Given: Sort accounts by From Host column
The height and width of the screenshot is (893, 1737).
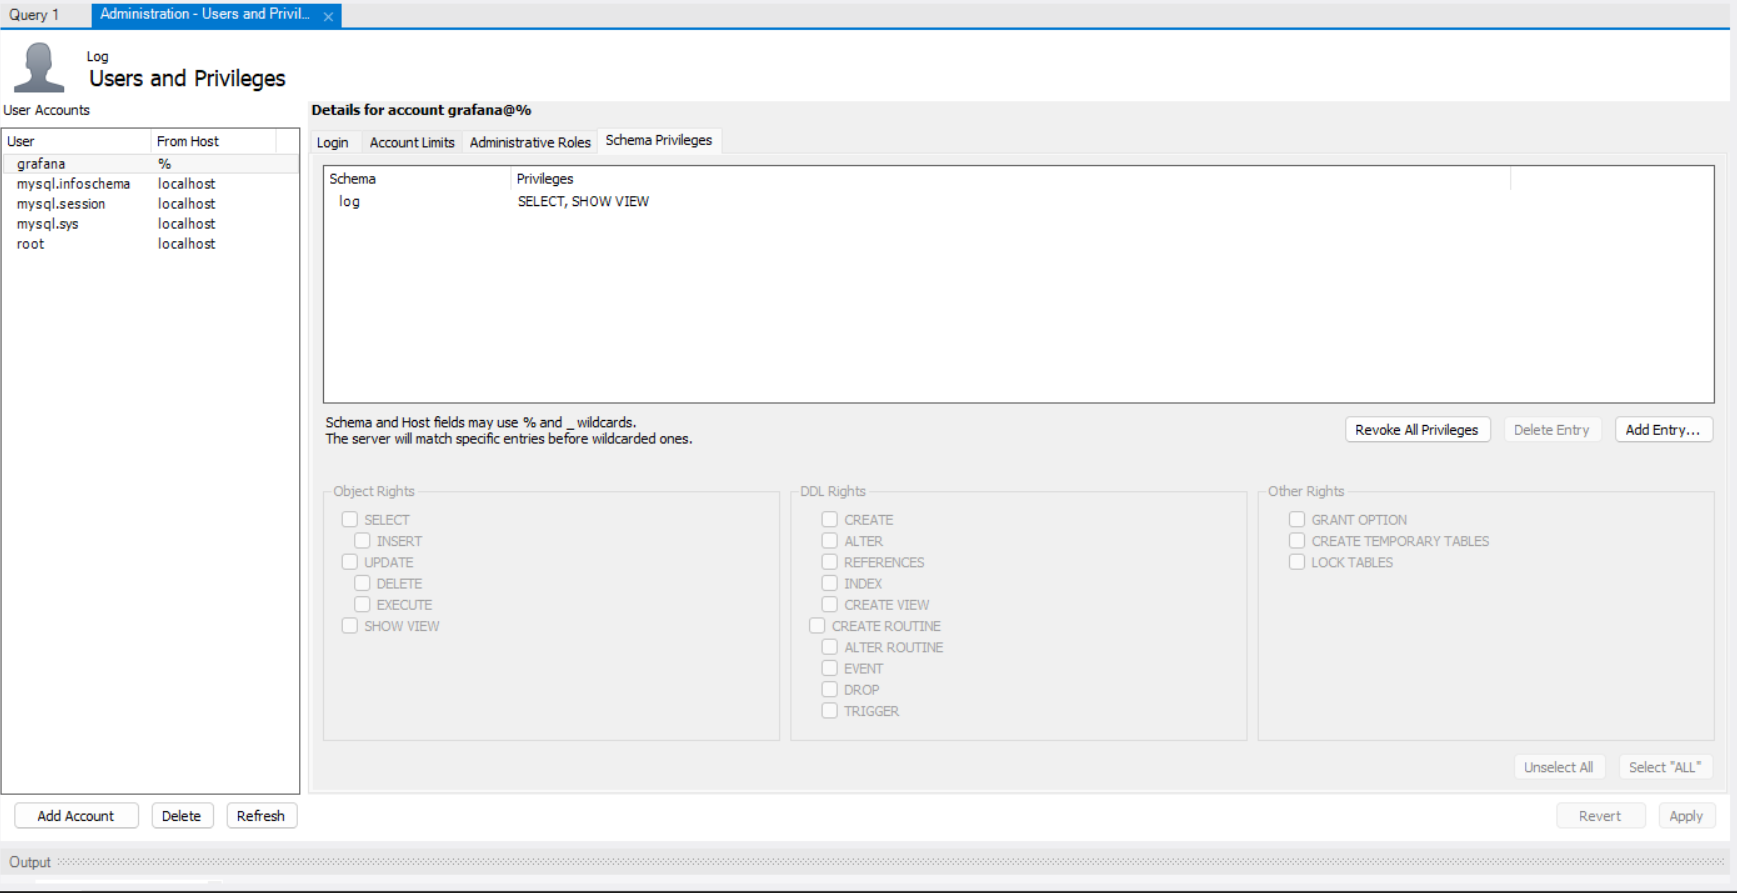Looking at the screenshot, I should coord(214,141).
